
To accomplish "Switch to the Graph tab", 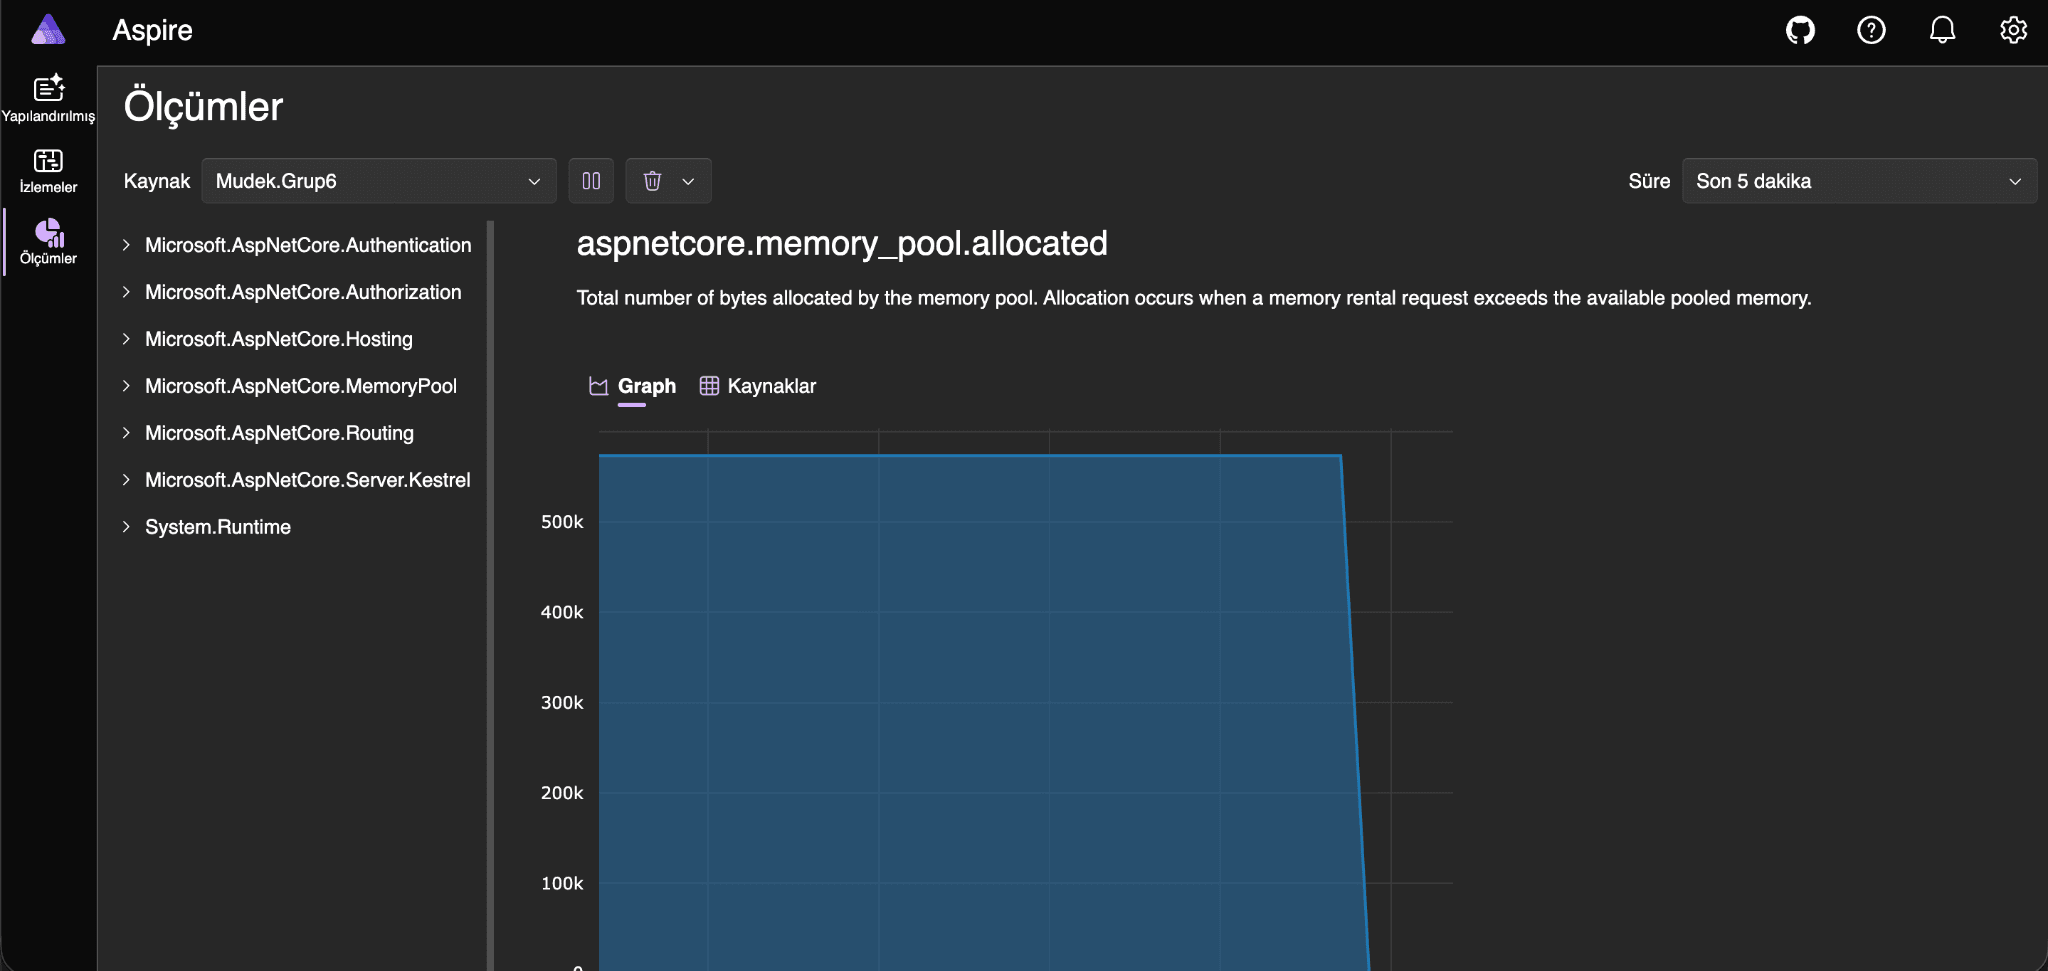I will pyautogui.click(x=632, y=386).
